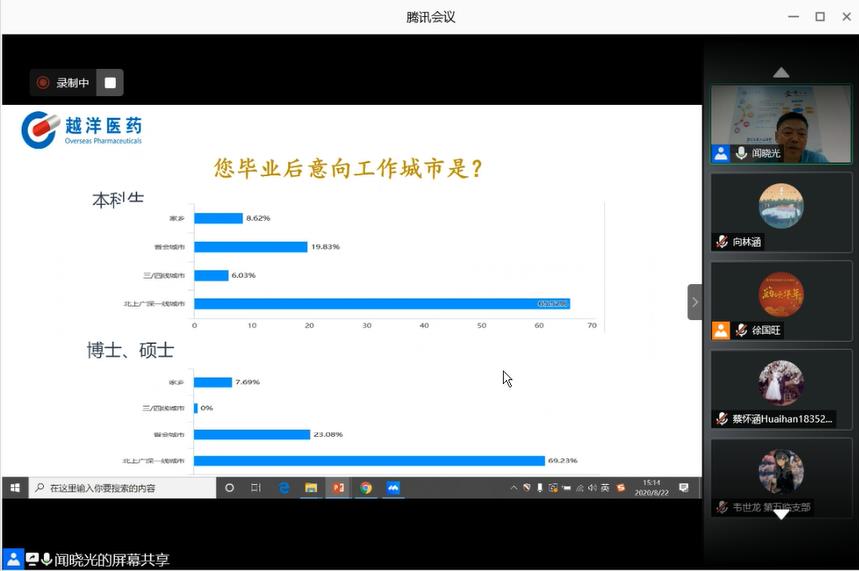The width and height of the screenshot is (859, 571).
Task: Open Tencent Meeting icon on shared taskbar
Action: (x=393, y=488)
